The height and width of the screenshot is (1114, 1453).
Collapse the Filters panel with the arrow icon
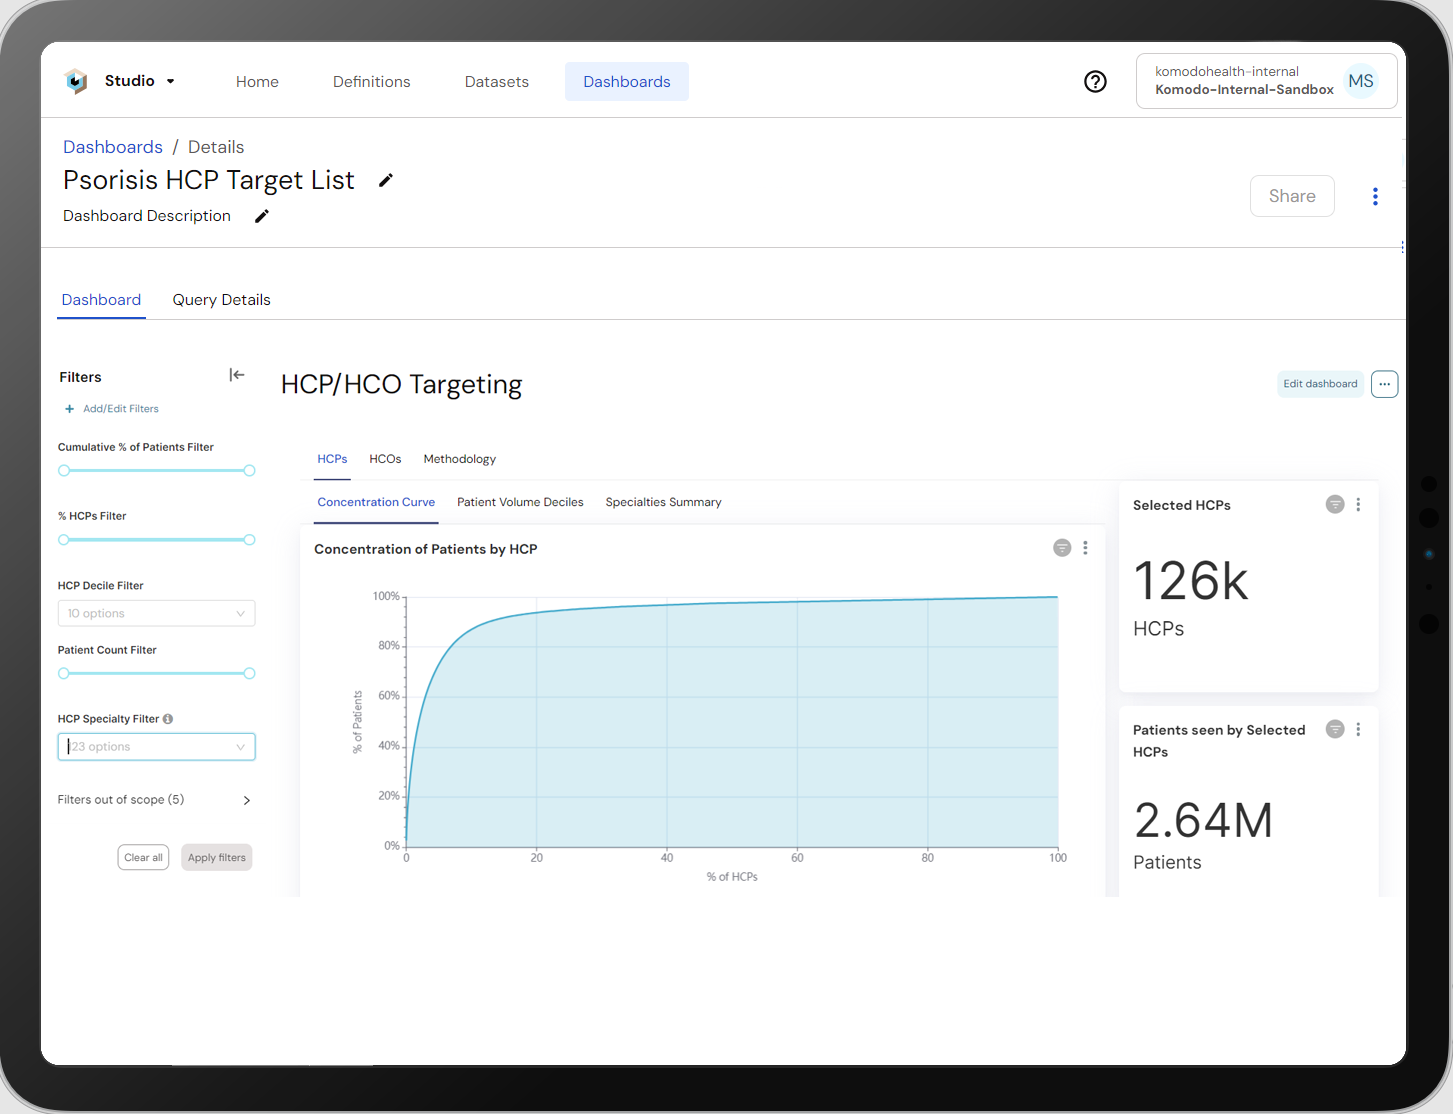(237, 374)
